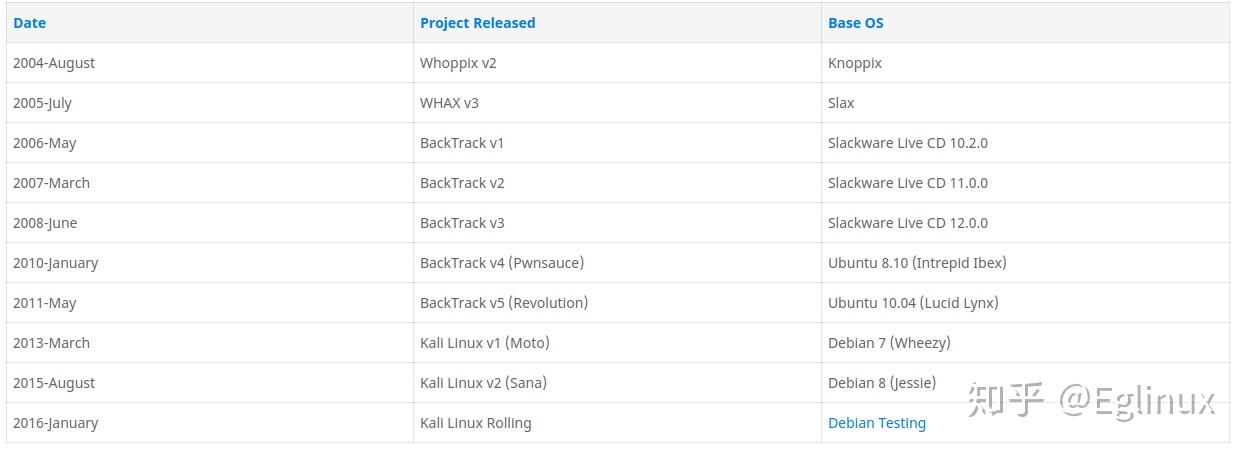The height and width of the screenshot is (455, 1246).
Task: Select the 2004-August date cell
Action: 54,63
